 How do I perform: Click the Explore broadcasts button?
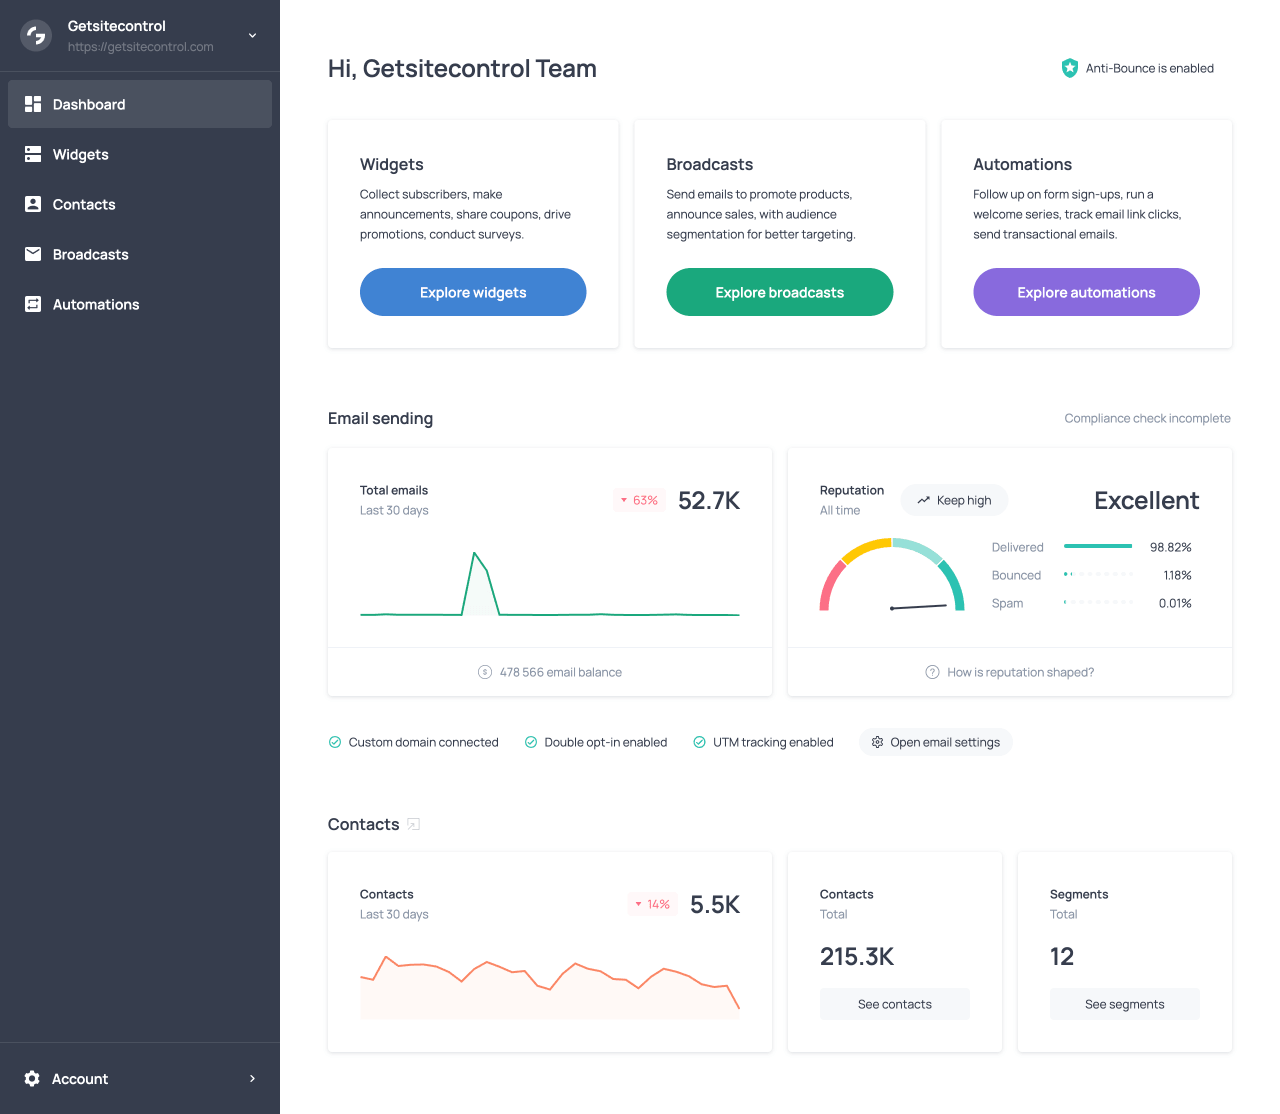point(779,292)
